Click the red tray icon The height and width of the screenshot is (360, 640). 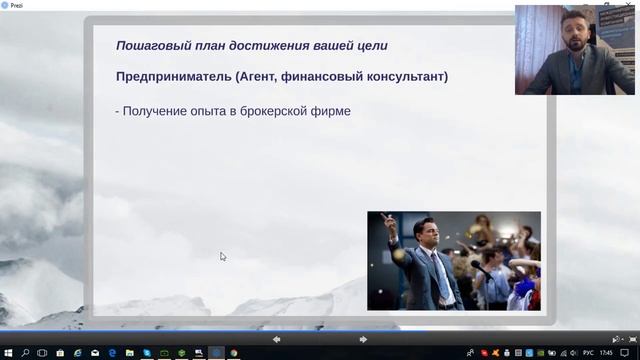coord(484,353)
